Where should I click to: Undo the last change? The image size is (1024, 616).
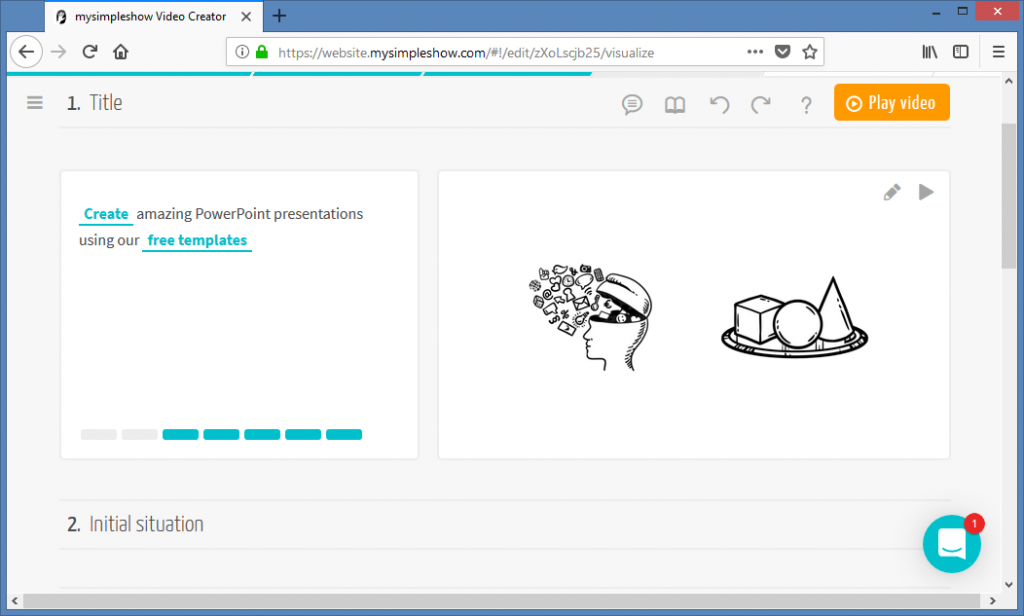719,105
